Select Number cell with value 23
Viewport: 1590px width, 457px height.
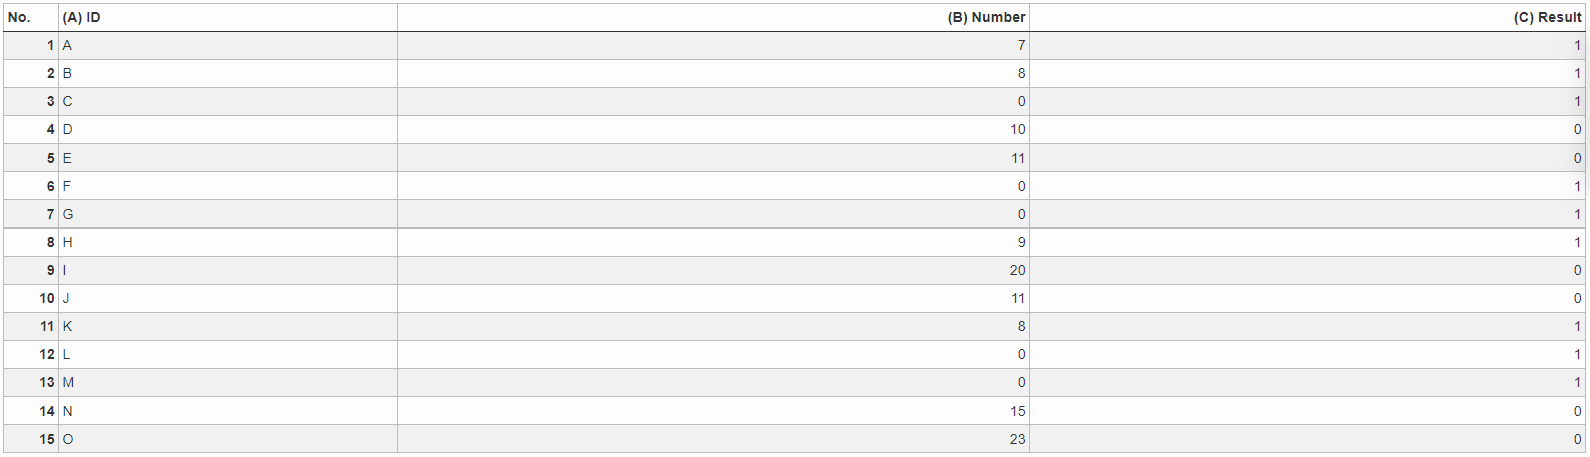pos(713,439)
